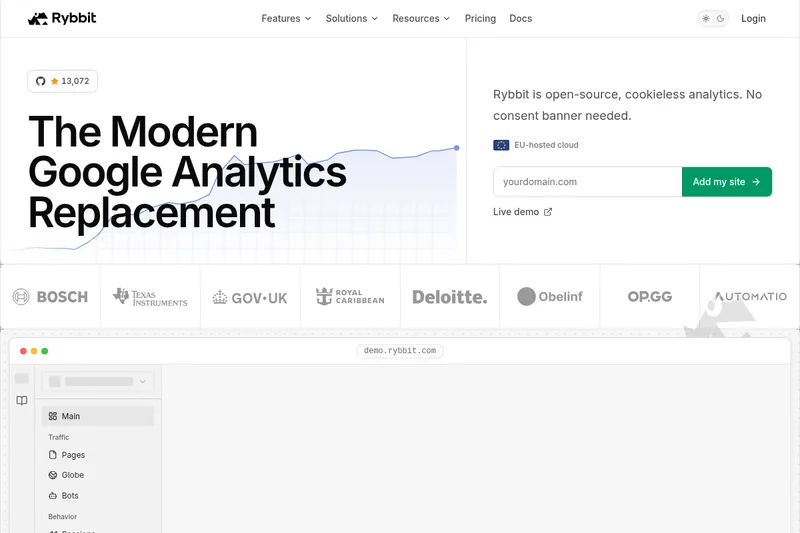Viewport: 800px width, 533px height.
Task: Click the book icon in demo sidebar
Action: (21, 400)
